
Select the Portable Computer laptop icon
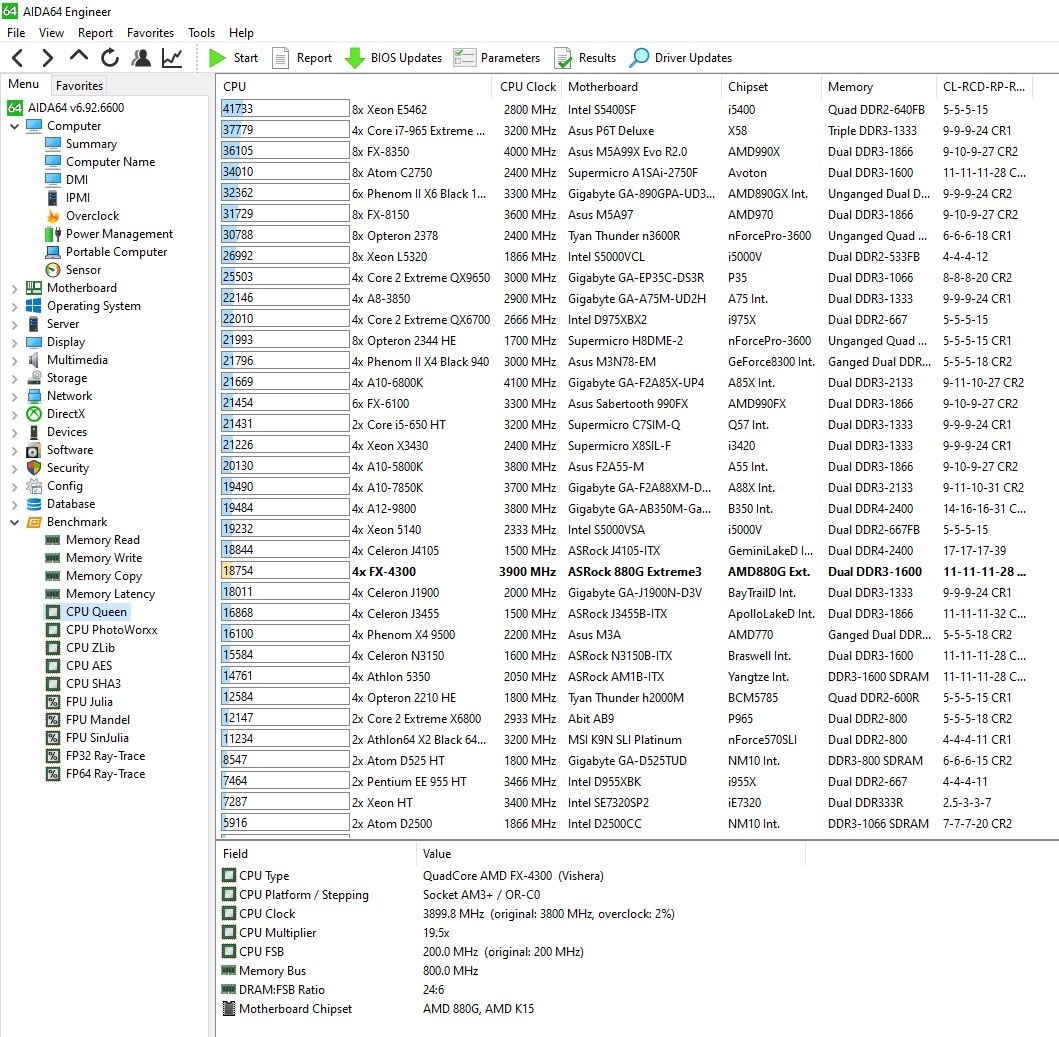[53, 252]
